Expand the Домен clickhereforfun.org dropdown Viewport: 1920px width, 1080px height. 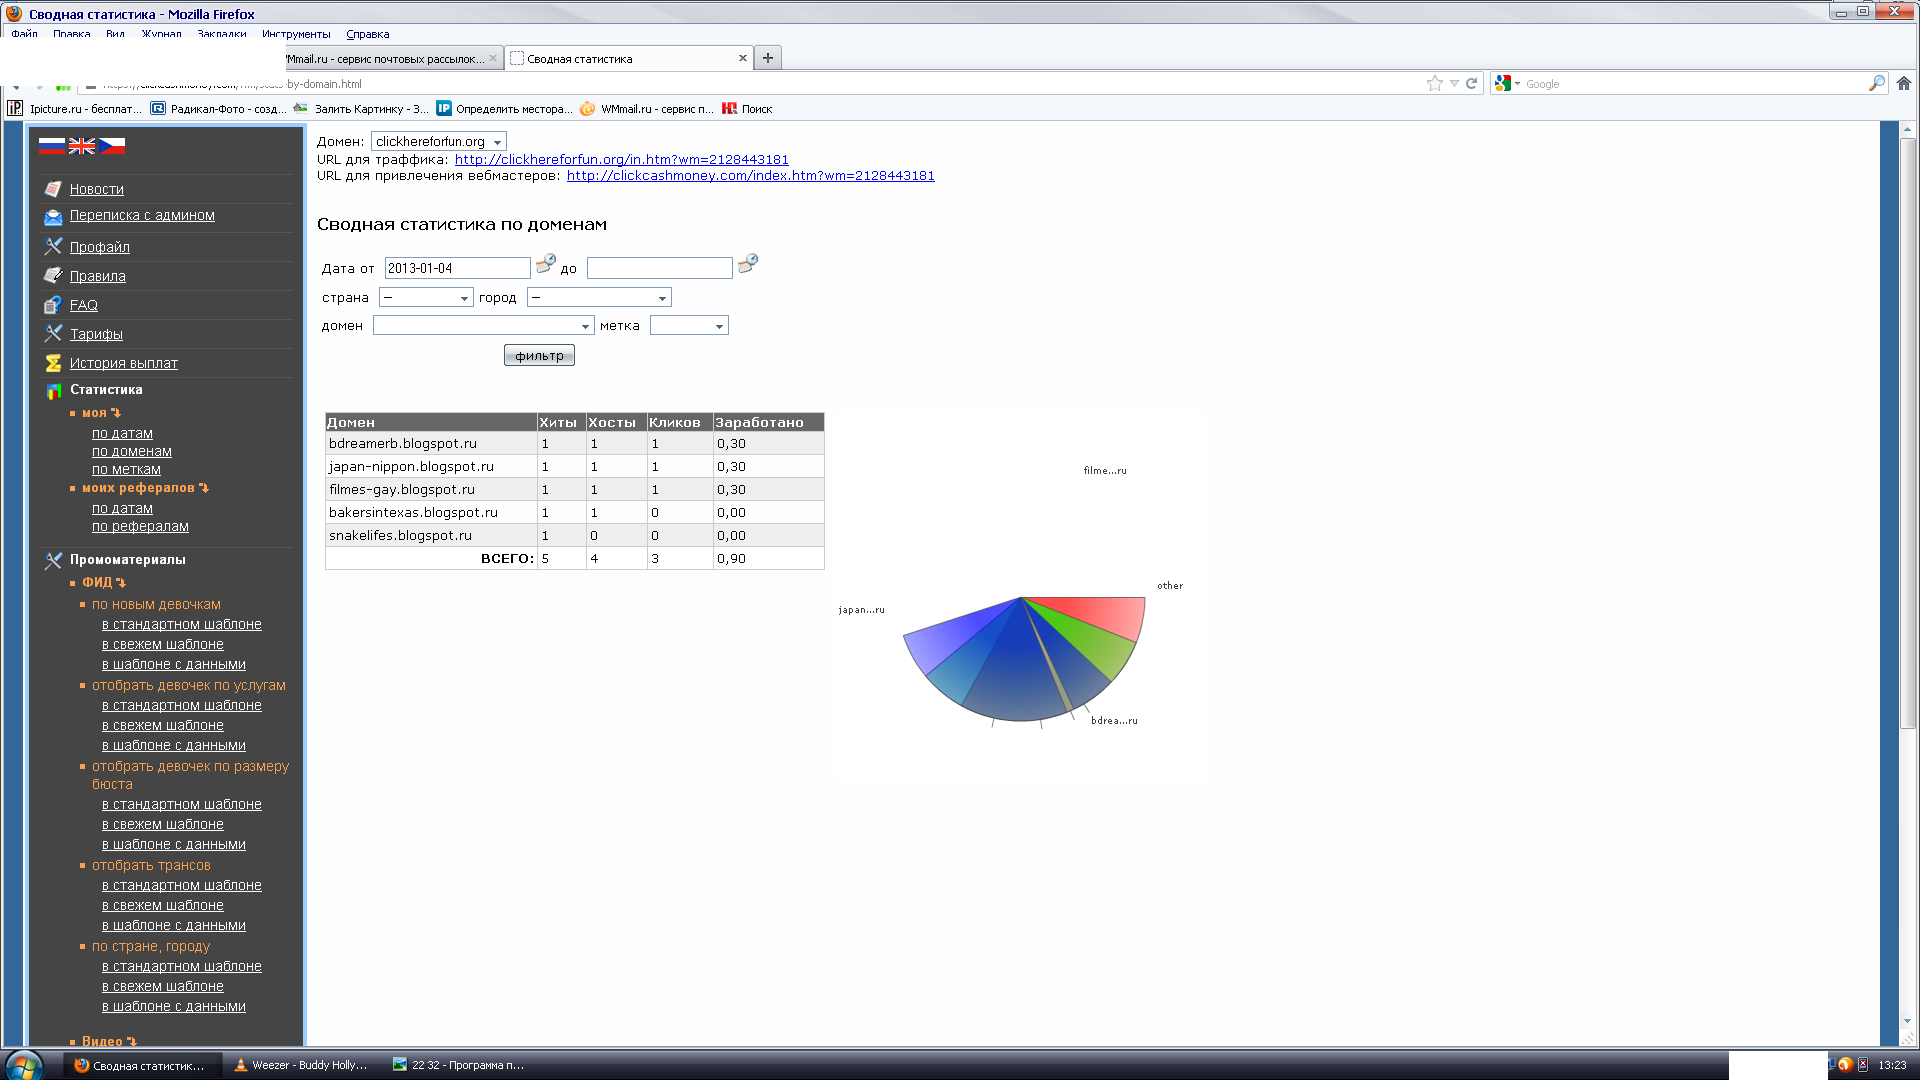coord(438,142)
